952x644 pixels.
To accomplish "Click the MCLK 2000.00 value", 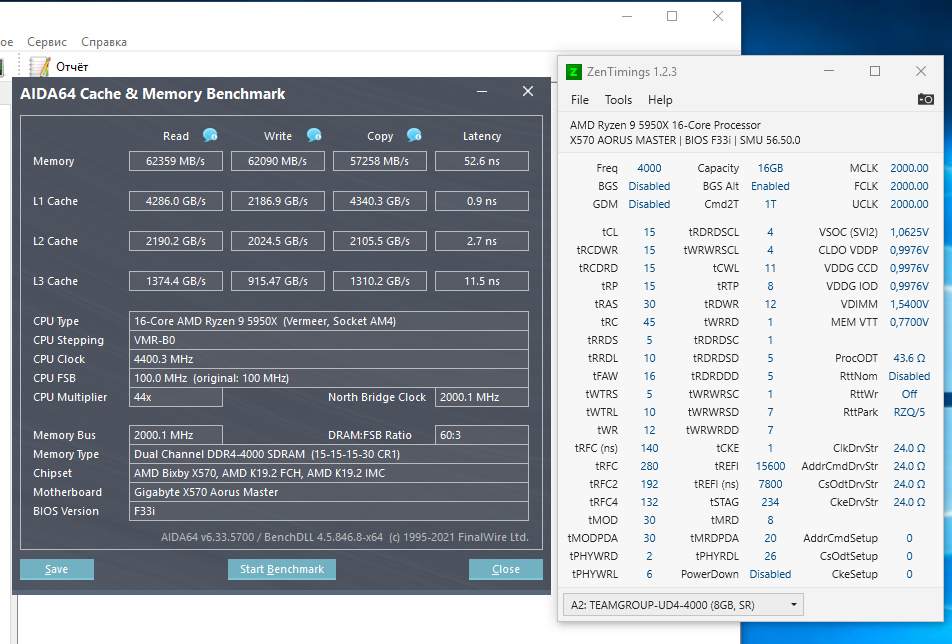I will [x=909, y=168].
